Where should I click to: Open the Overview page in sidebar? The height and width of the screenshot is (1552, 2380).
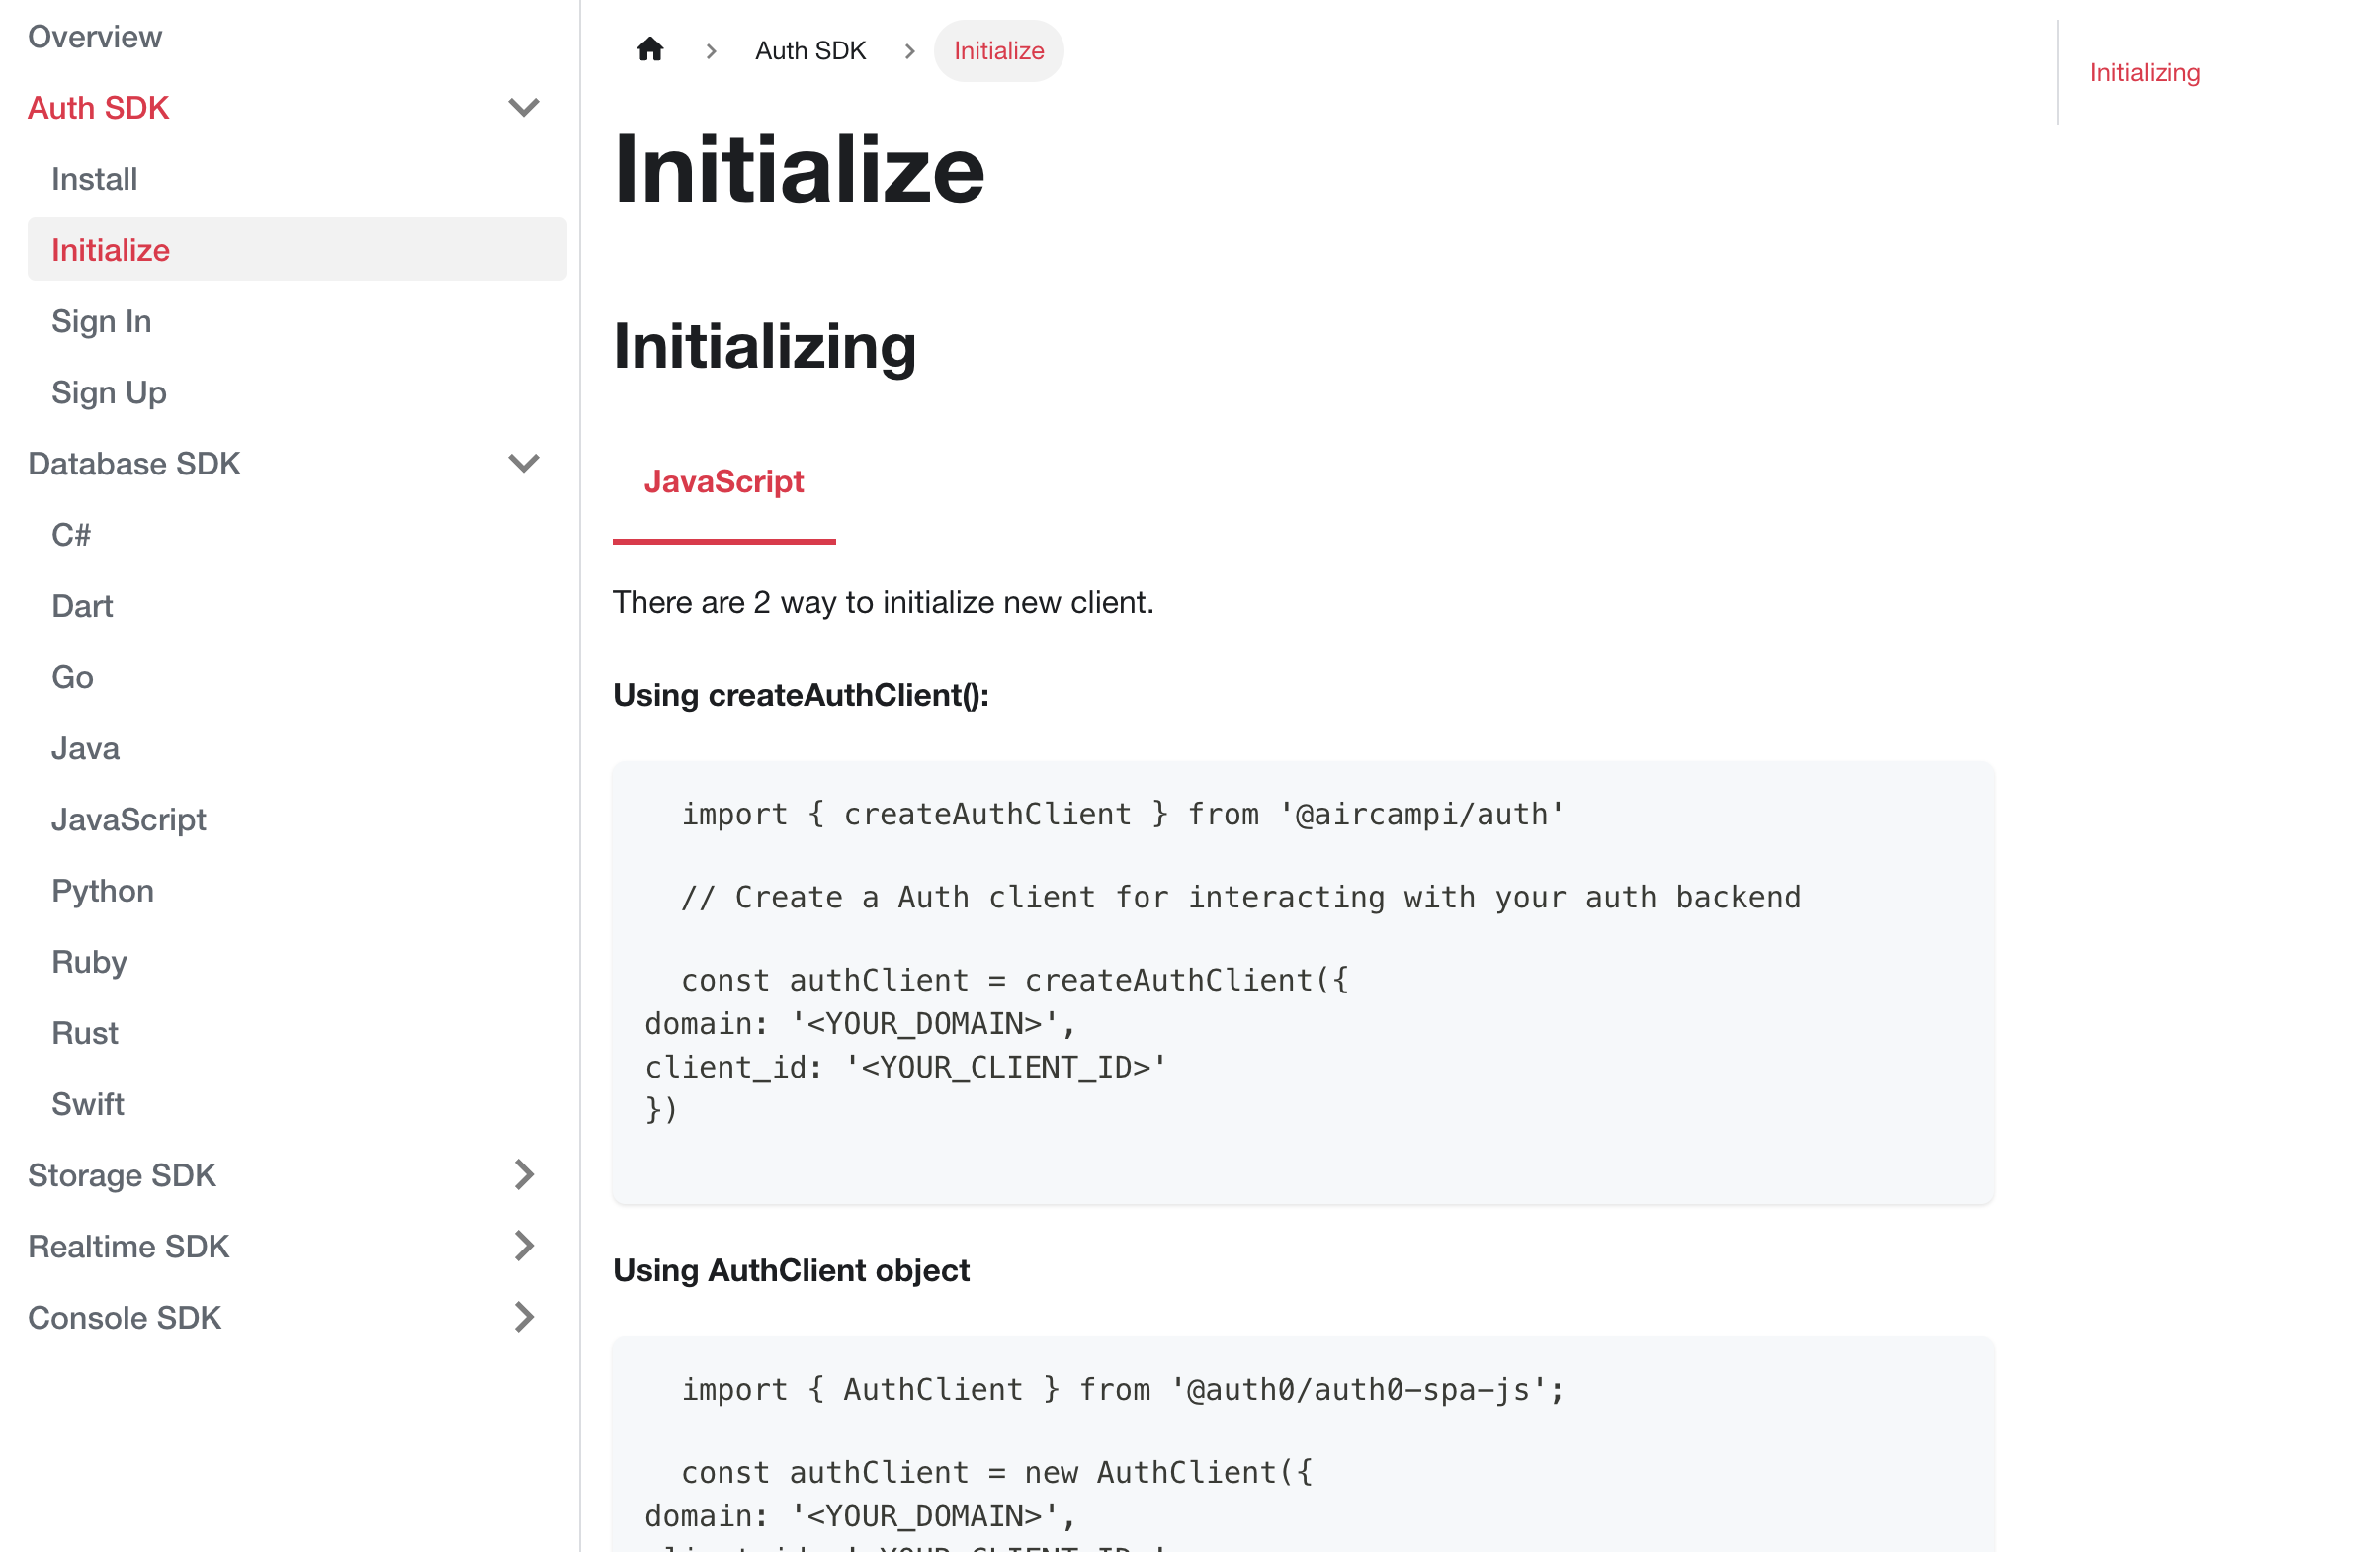click(95, 37)
